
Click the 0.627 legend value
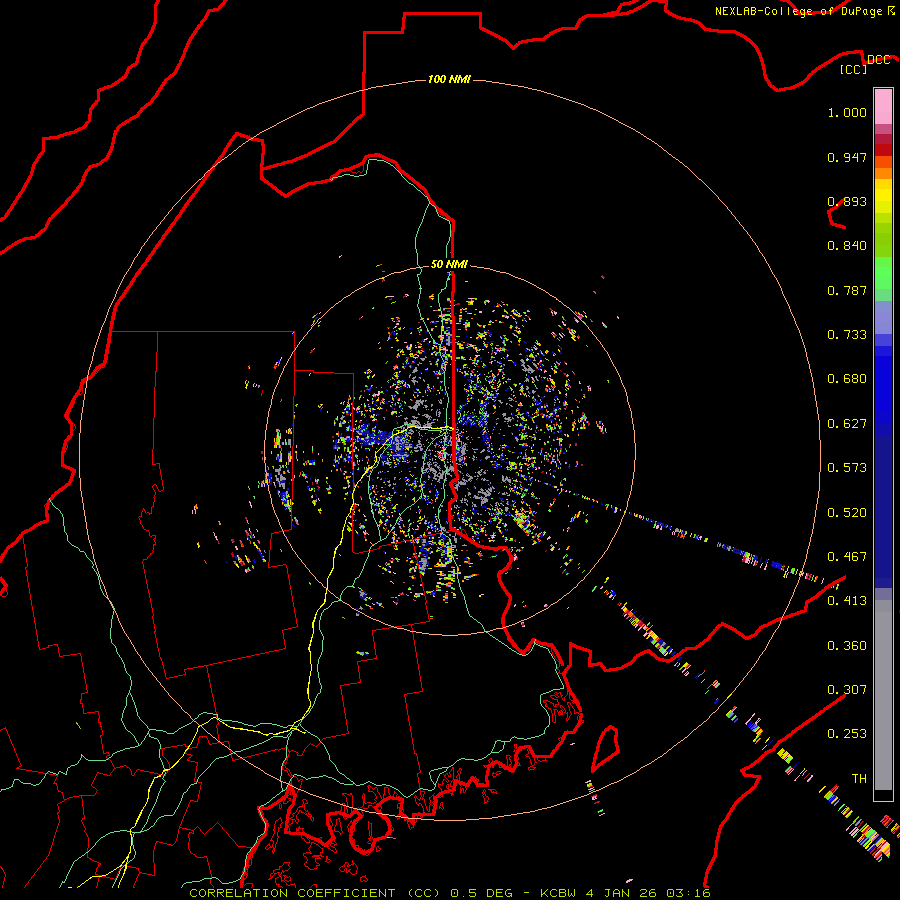tap(847, 424)
